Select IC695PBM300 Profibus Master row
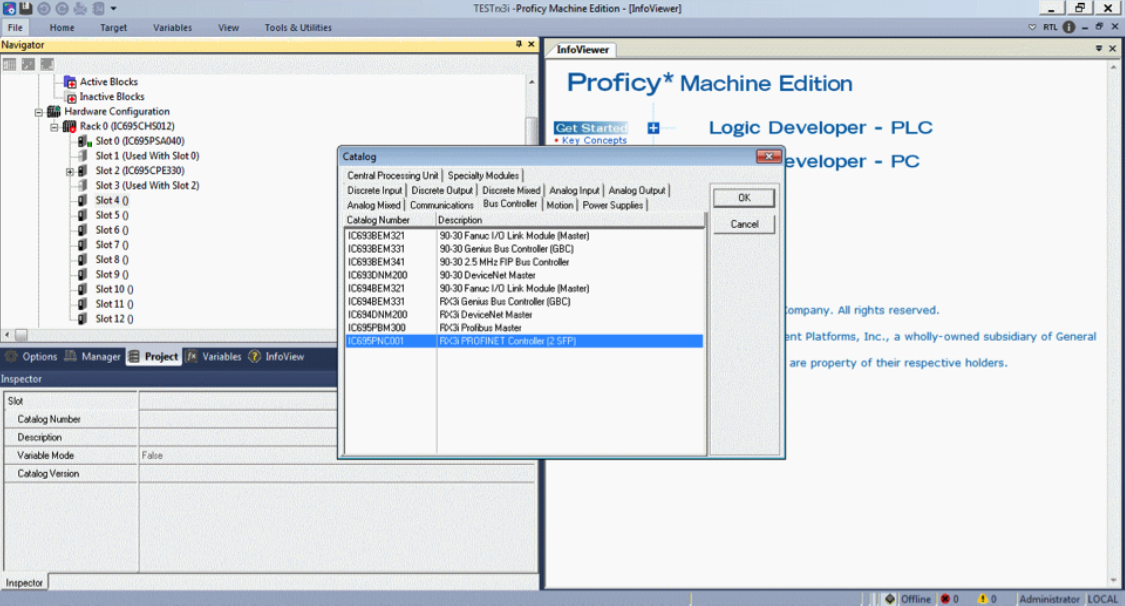 coord(524,328)
